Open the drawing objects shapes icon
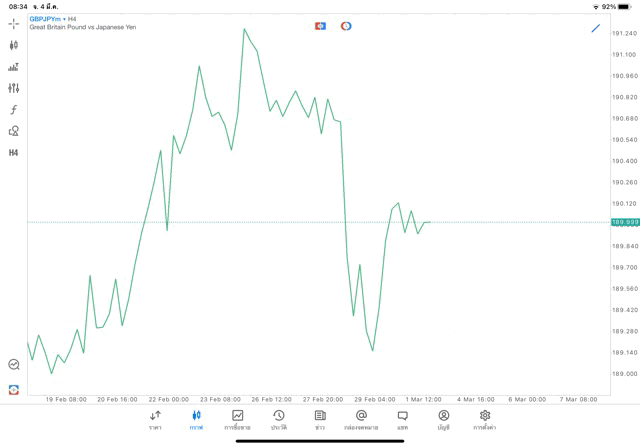This screenshot has height=447, width=640. tap(13, 131)
